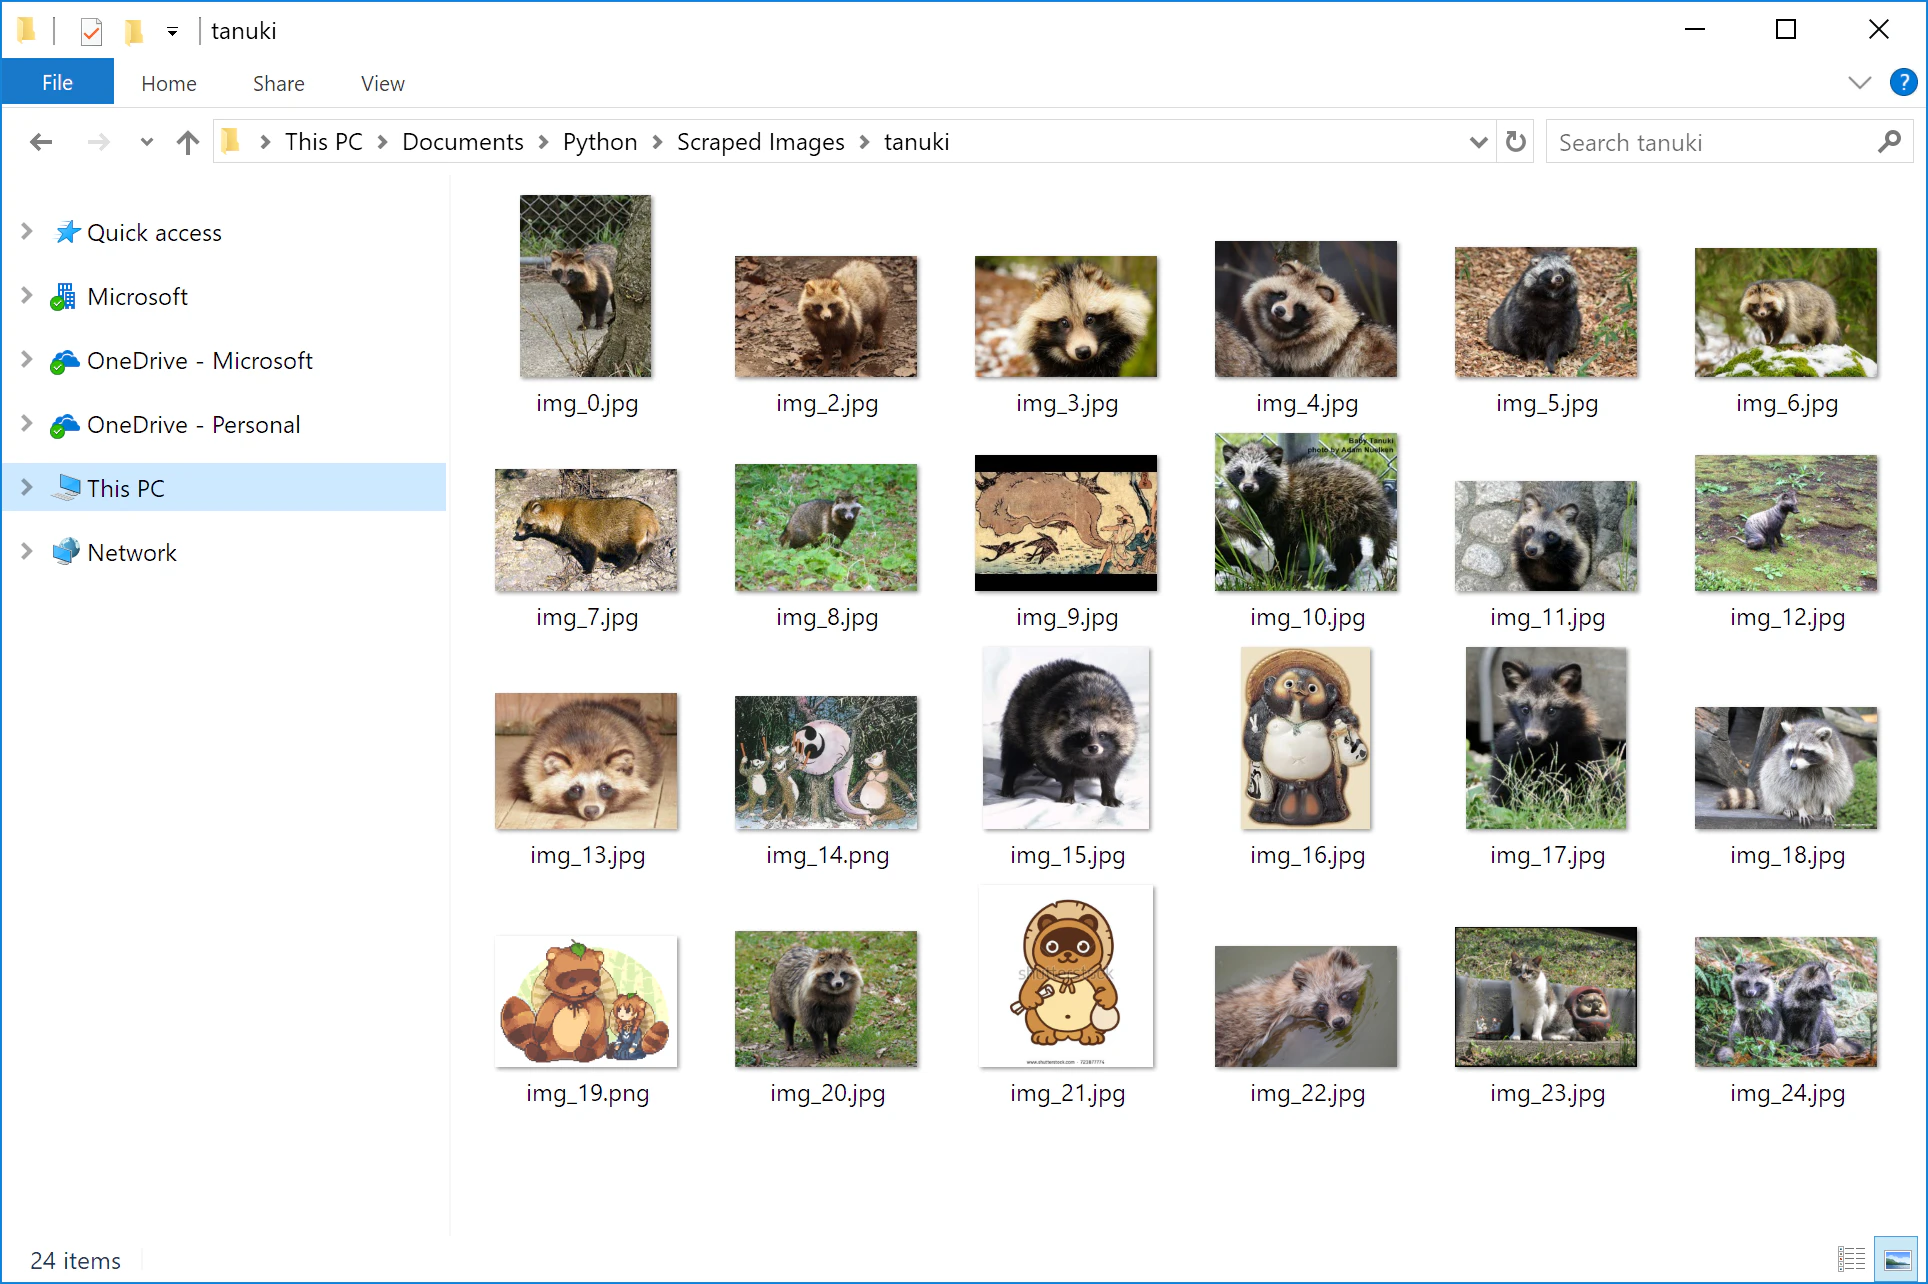Expand the Quick access tree node
Image resolution: width=1928 pixels, height=1284 pixels.
(27, 232)
